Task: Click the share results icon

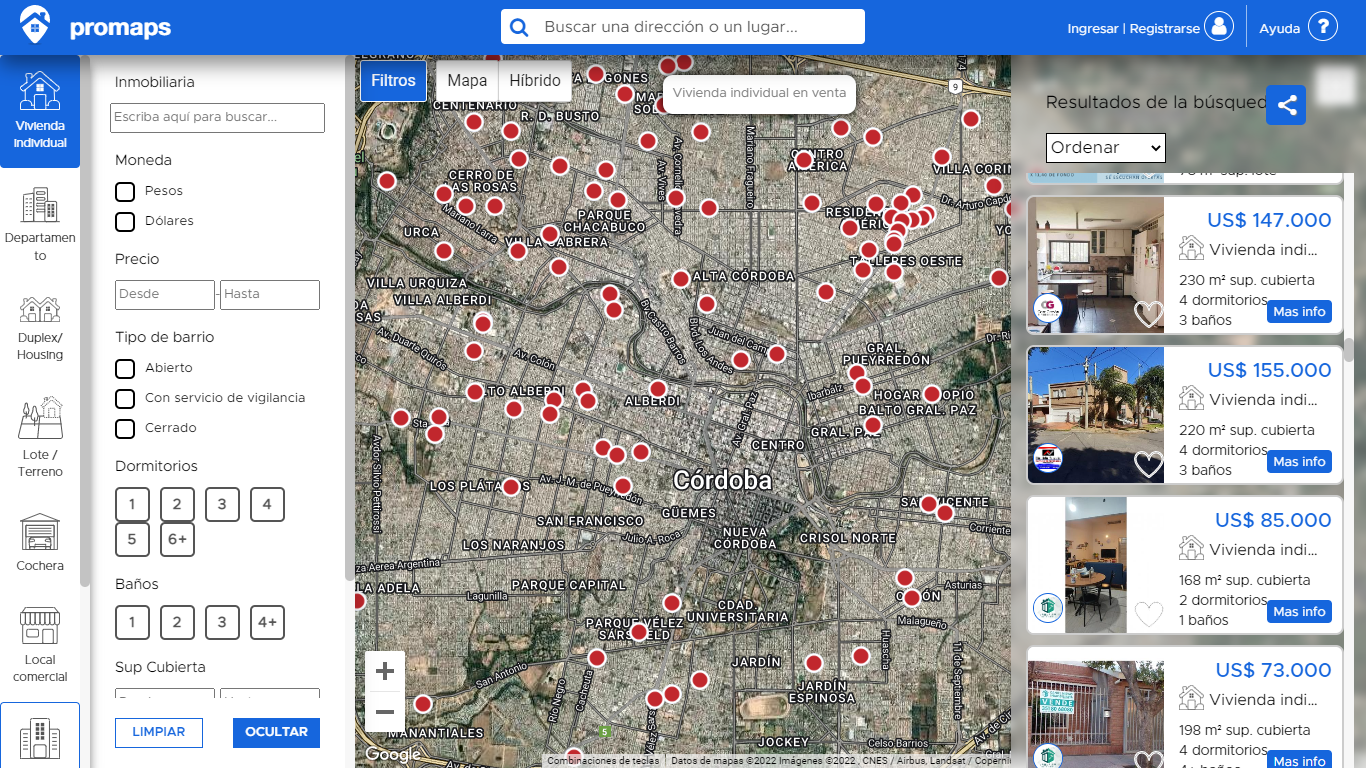Action: tap(1286, 105)
